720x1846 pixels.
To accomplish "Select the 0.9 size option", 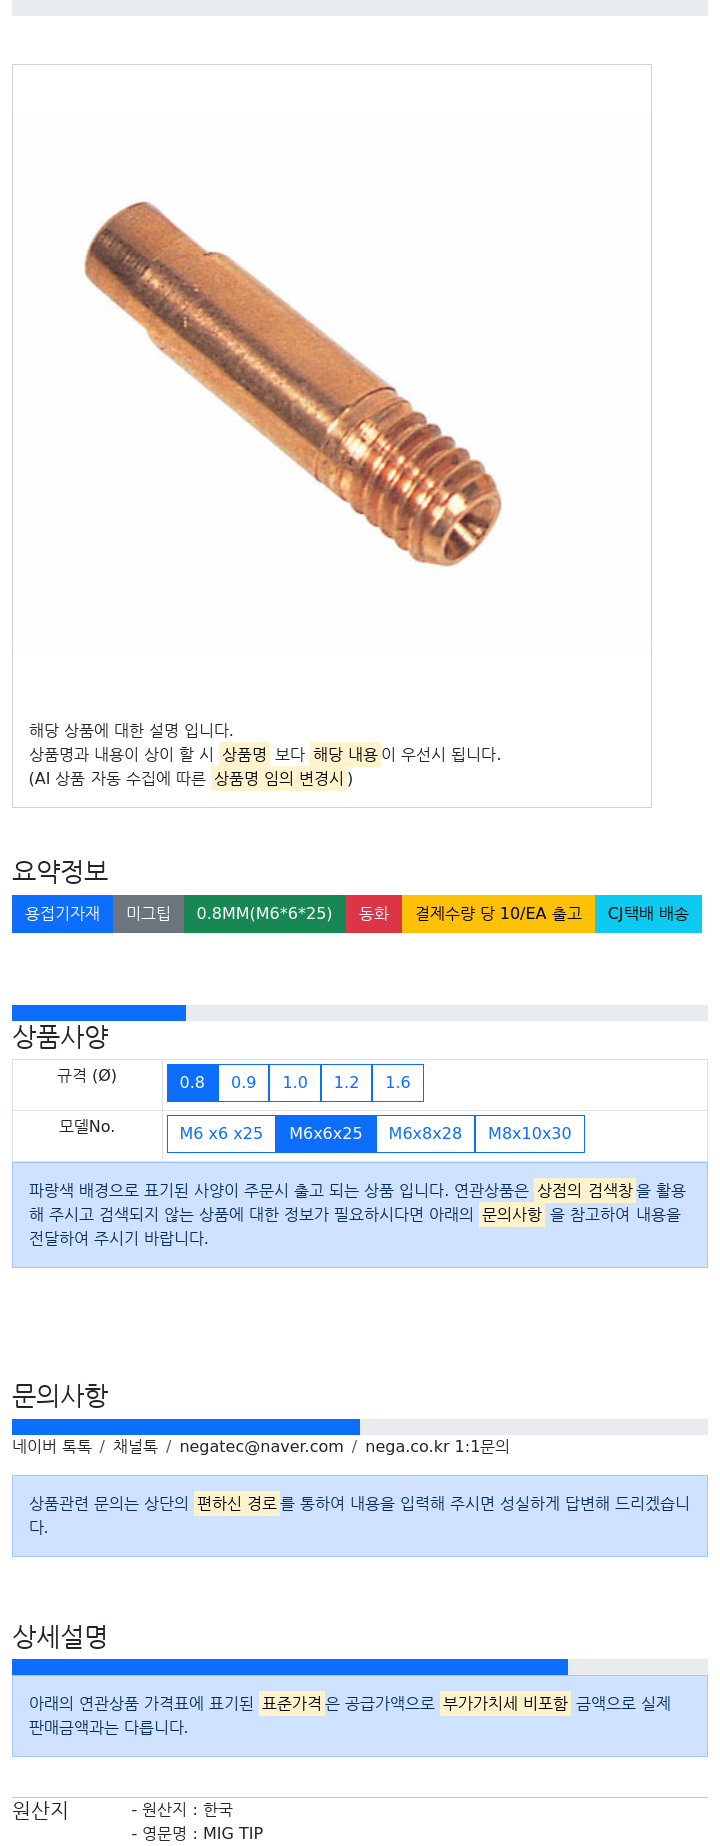I will point(243,1083).
